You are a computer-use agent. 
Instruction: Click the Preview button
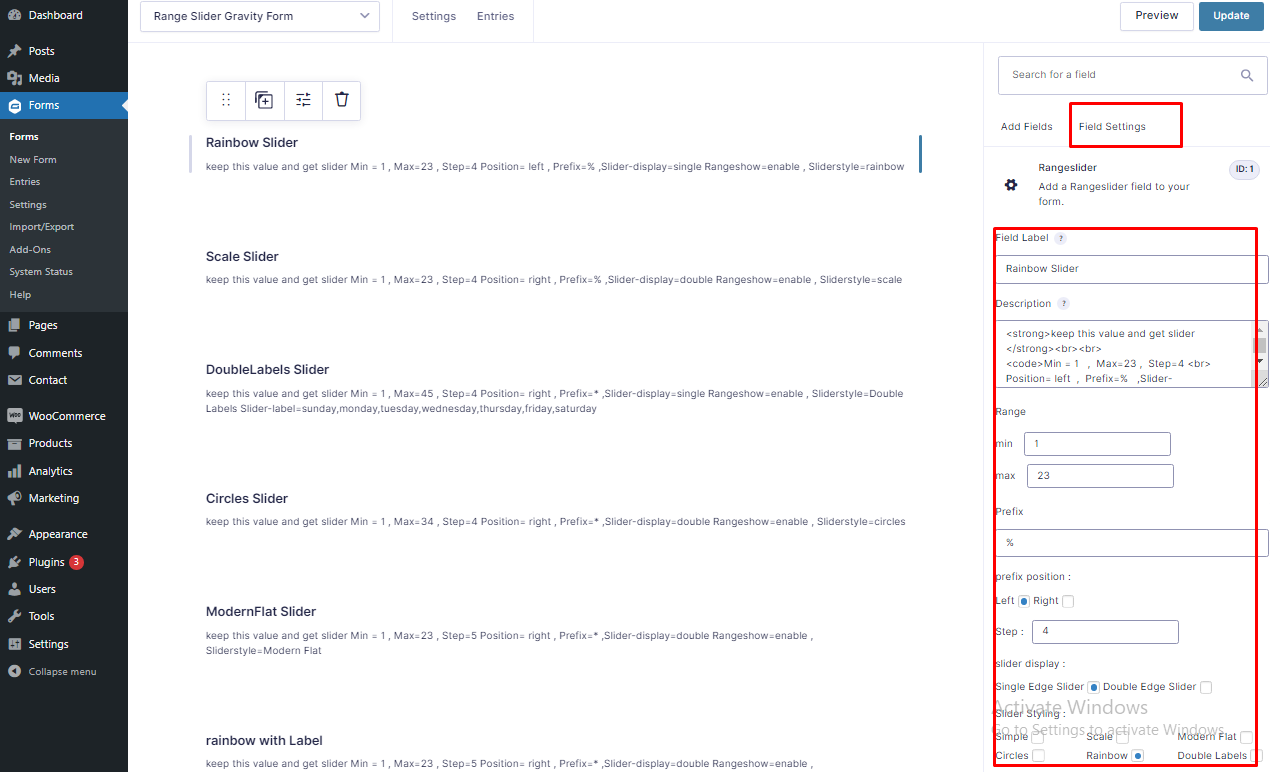click(1156, 16)
